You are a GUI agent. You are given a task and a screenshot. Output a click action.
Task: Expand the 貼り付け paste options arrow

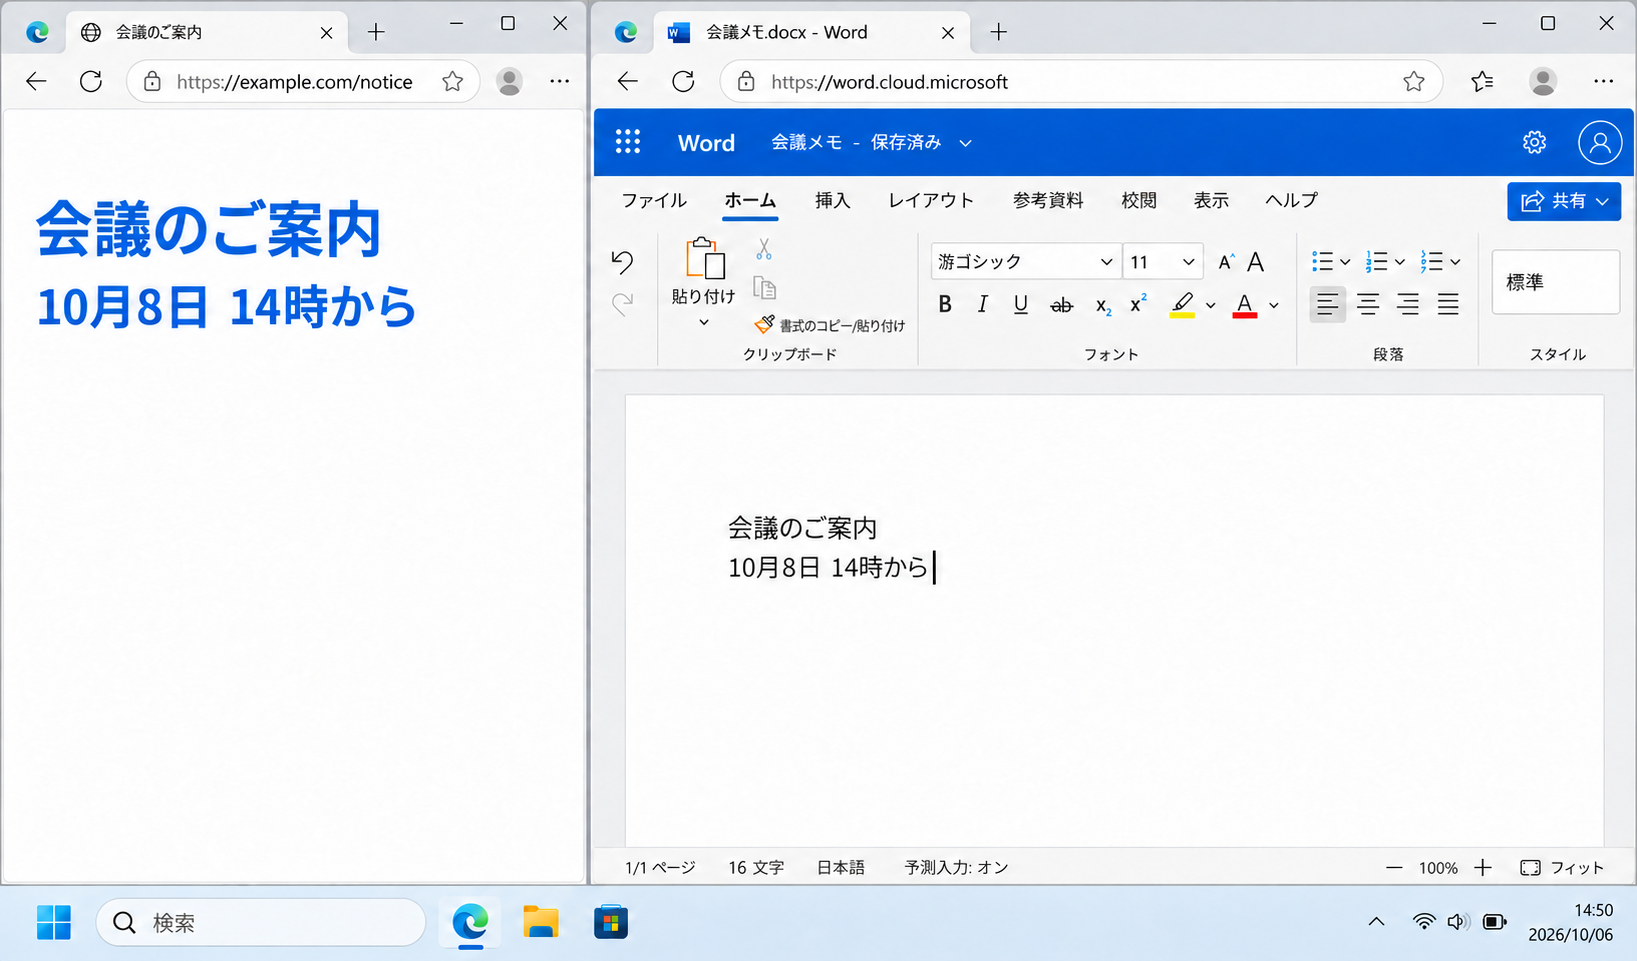(x=704, y=322)
